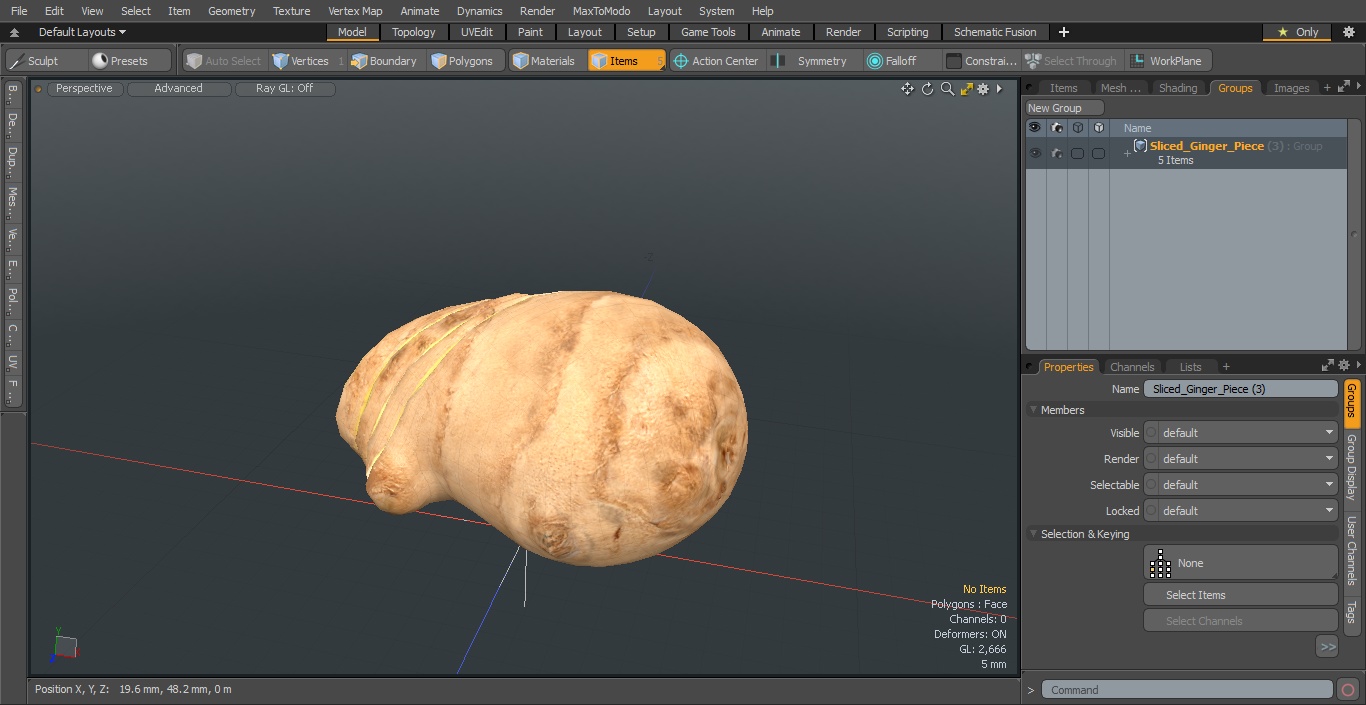Open the Geometry menu
Screen dimensions: 1366x705
click(x=232, y=11)
